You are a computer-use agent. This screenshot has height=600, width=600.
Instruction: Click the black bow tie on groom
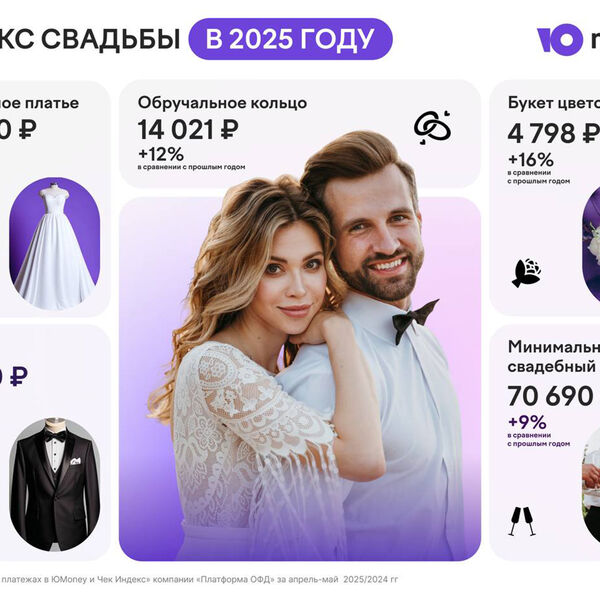pos(415,320)
